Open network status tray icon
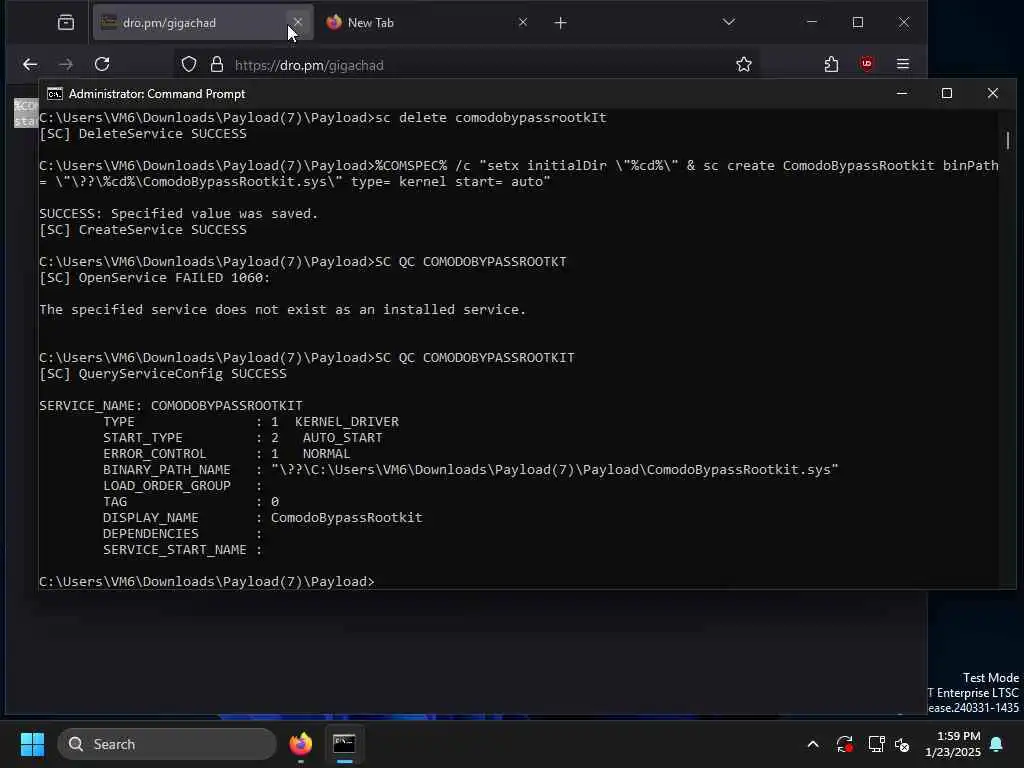The width and height of the screenshot is (1024, 768). point(876,744)
